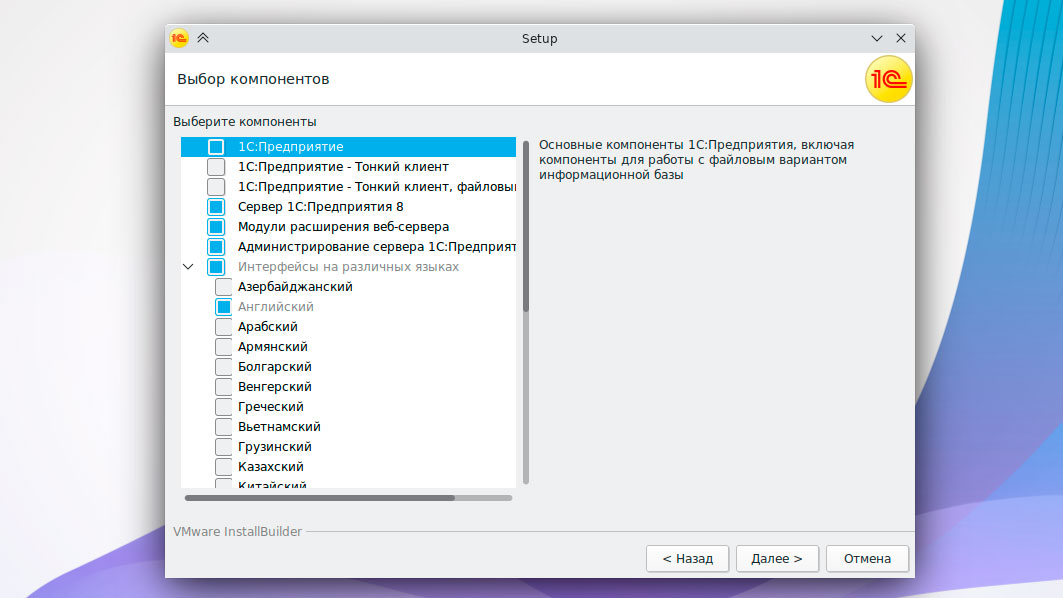Select Сервер 1С:Предприятия 8 row label
The width and height of the screenshot is (1063, 598).
[320, 207]
